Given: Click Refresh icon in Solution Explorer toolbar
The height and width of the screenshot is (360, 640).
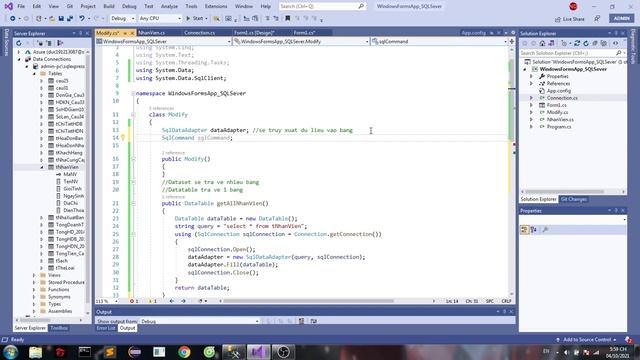Looking at the screenshot, I should pyautogui.click(x=586, y=43).
